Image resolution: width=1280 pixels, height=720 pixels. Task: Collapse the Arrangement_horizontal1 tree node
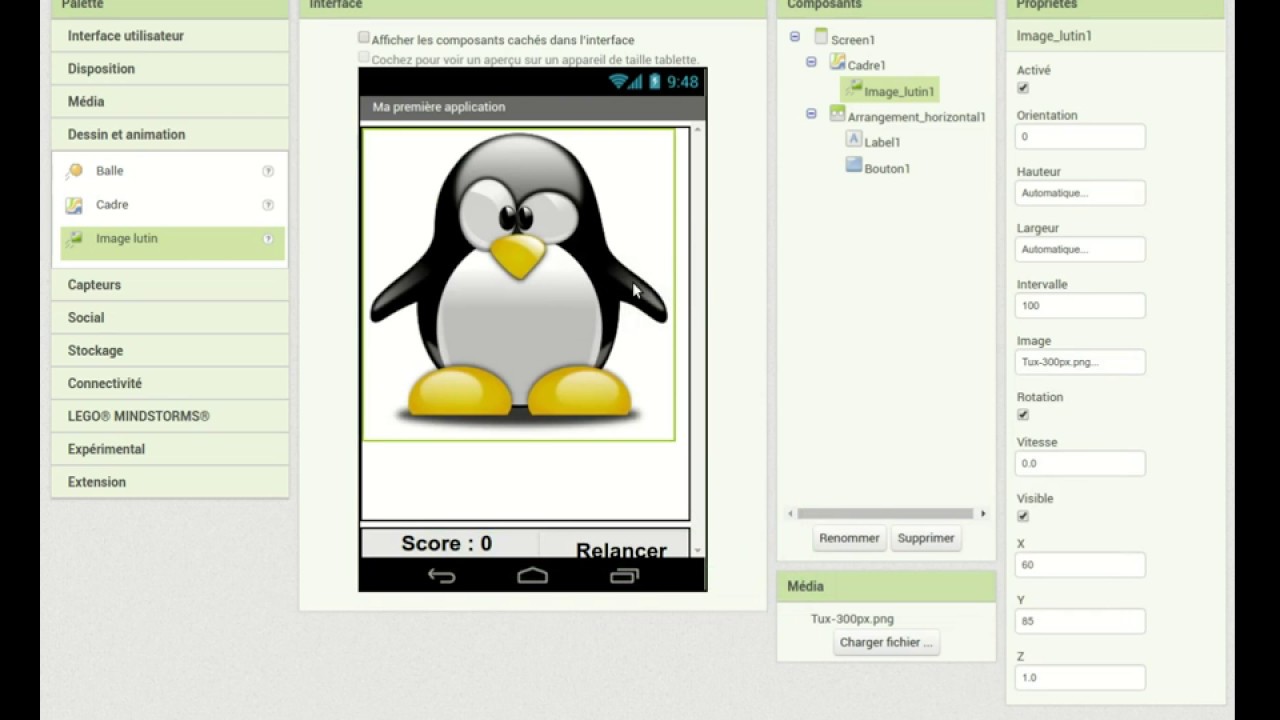[811, 114]
